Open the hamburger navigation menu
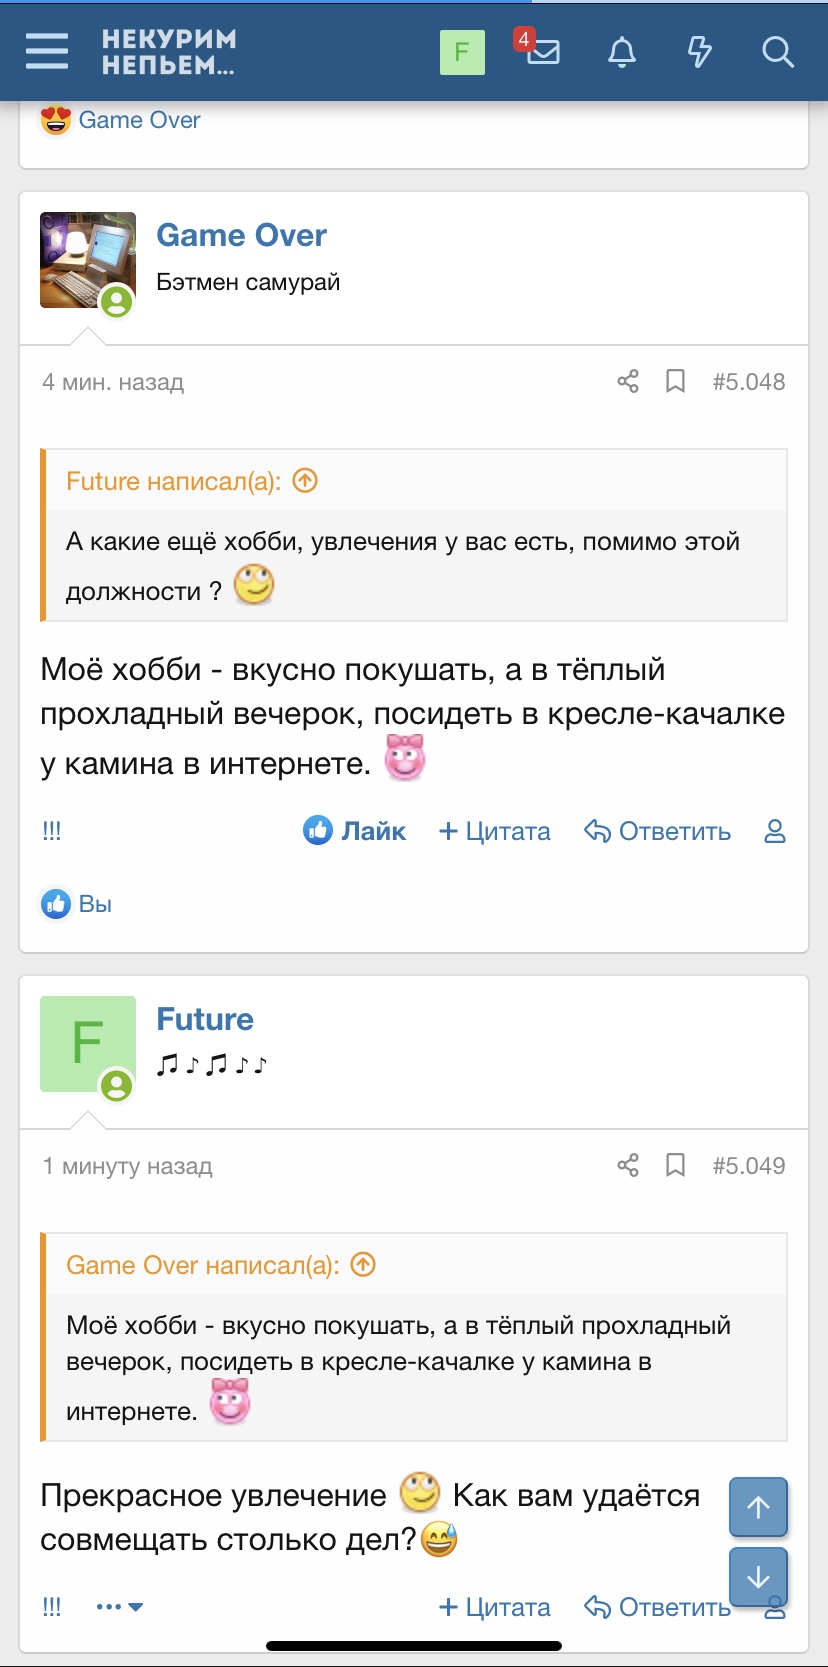The width and height of the screenshot is (828, 1667). click(x=47, y=51)
